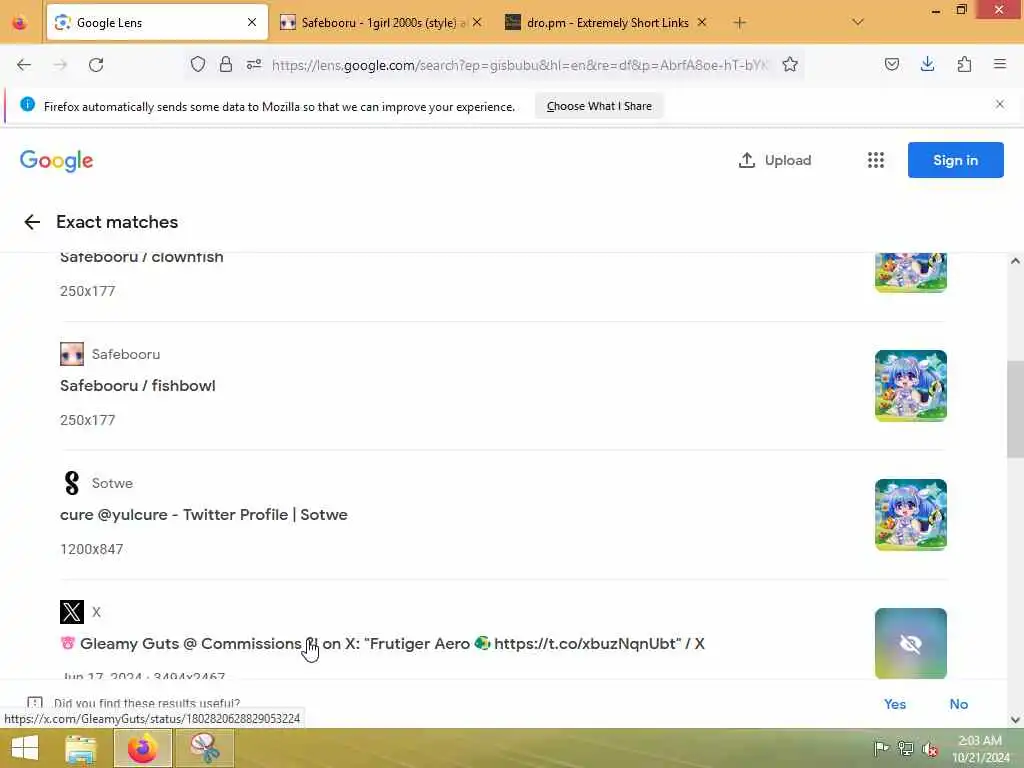The image size is (1024, 768).
Task: Open the cure @yulcure Sotwe result
Action: coord(204,515)
